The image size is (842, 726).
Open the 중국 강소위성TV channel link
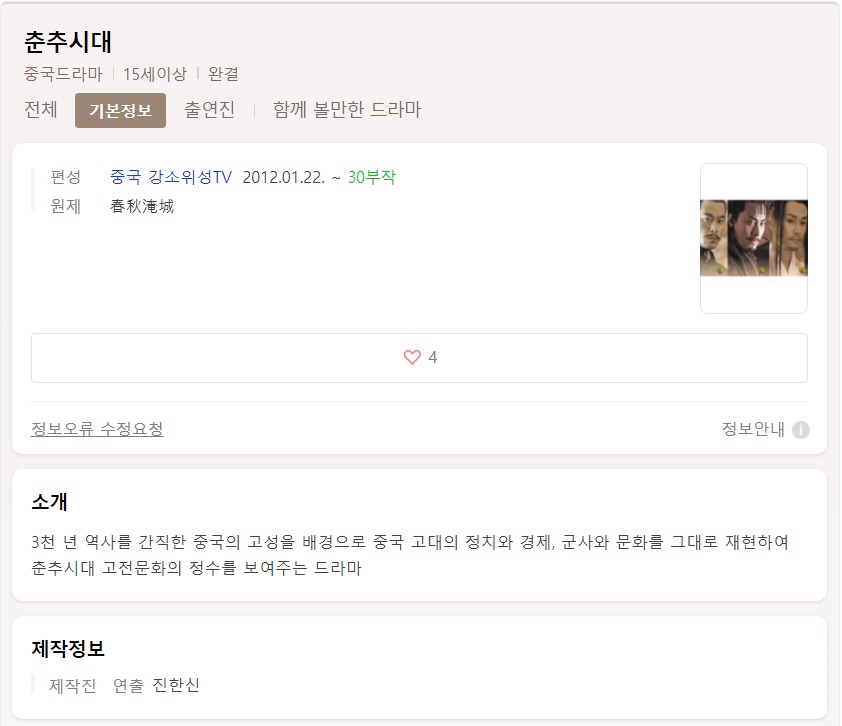click(x=171, y=177)
